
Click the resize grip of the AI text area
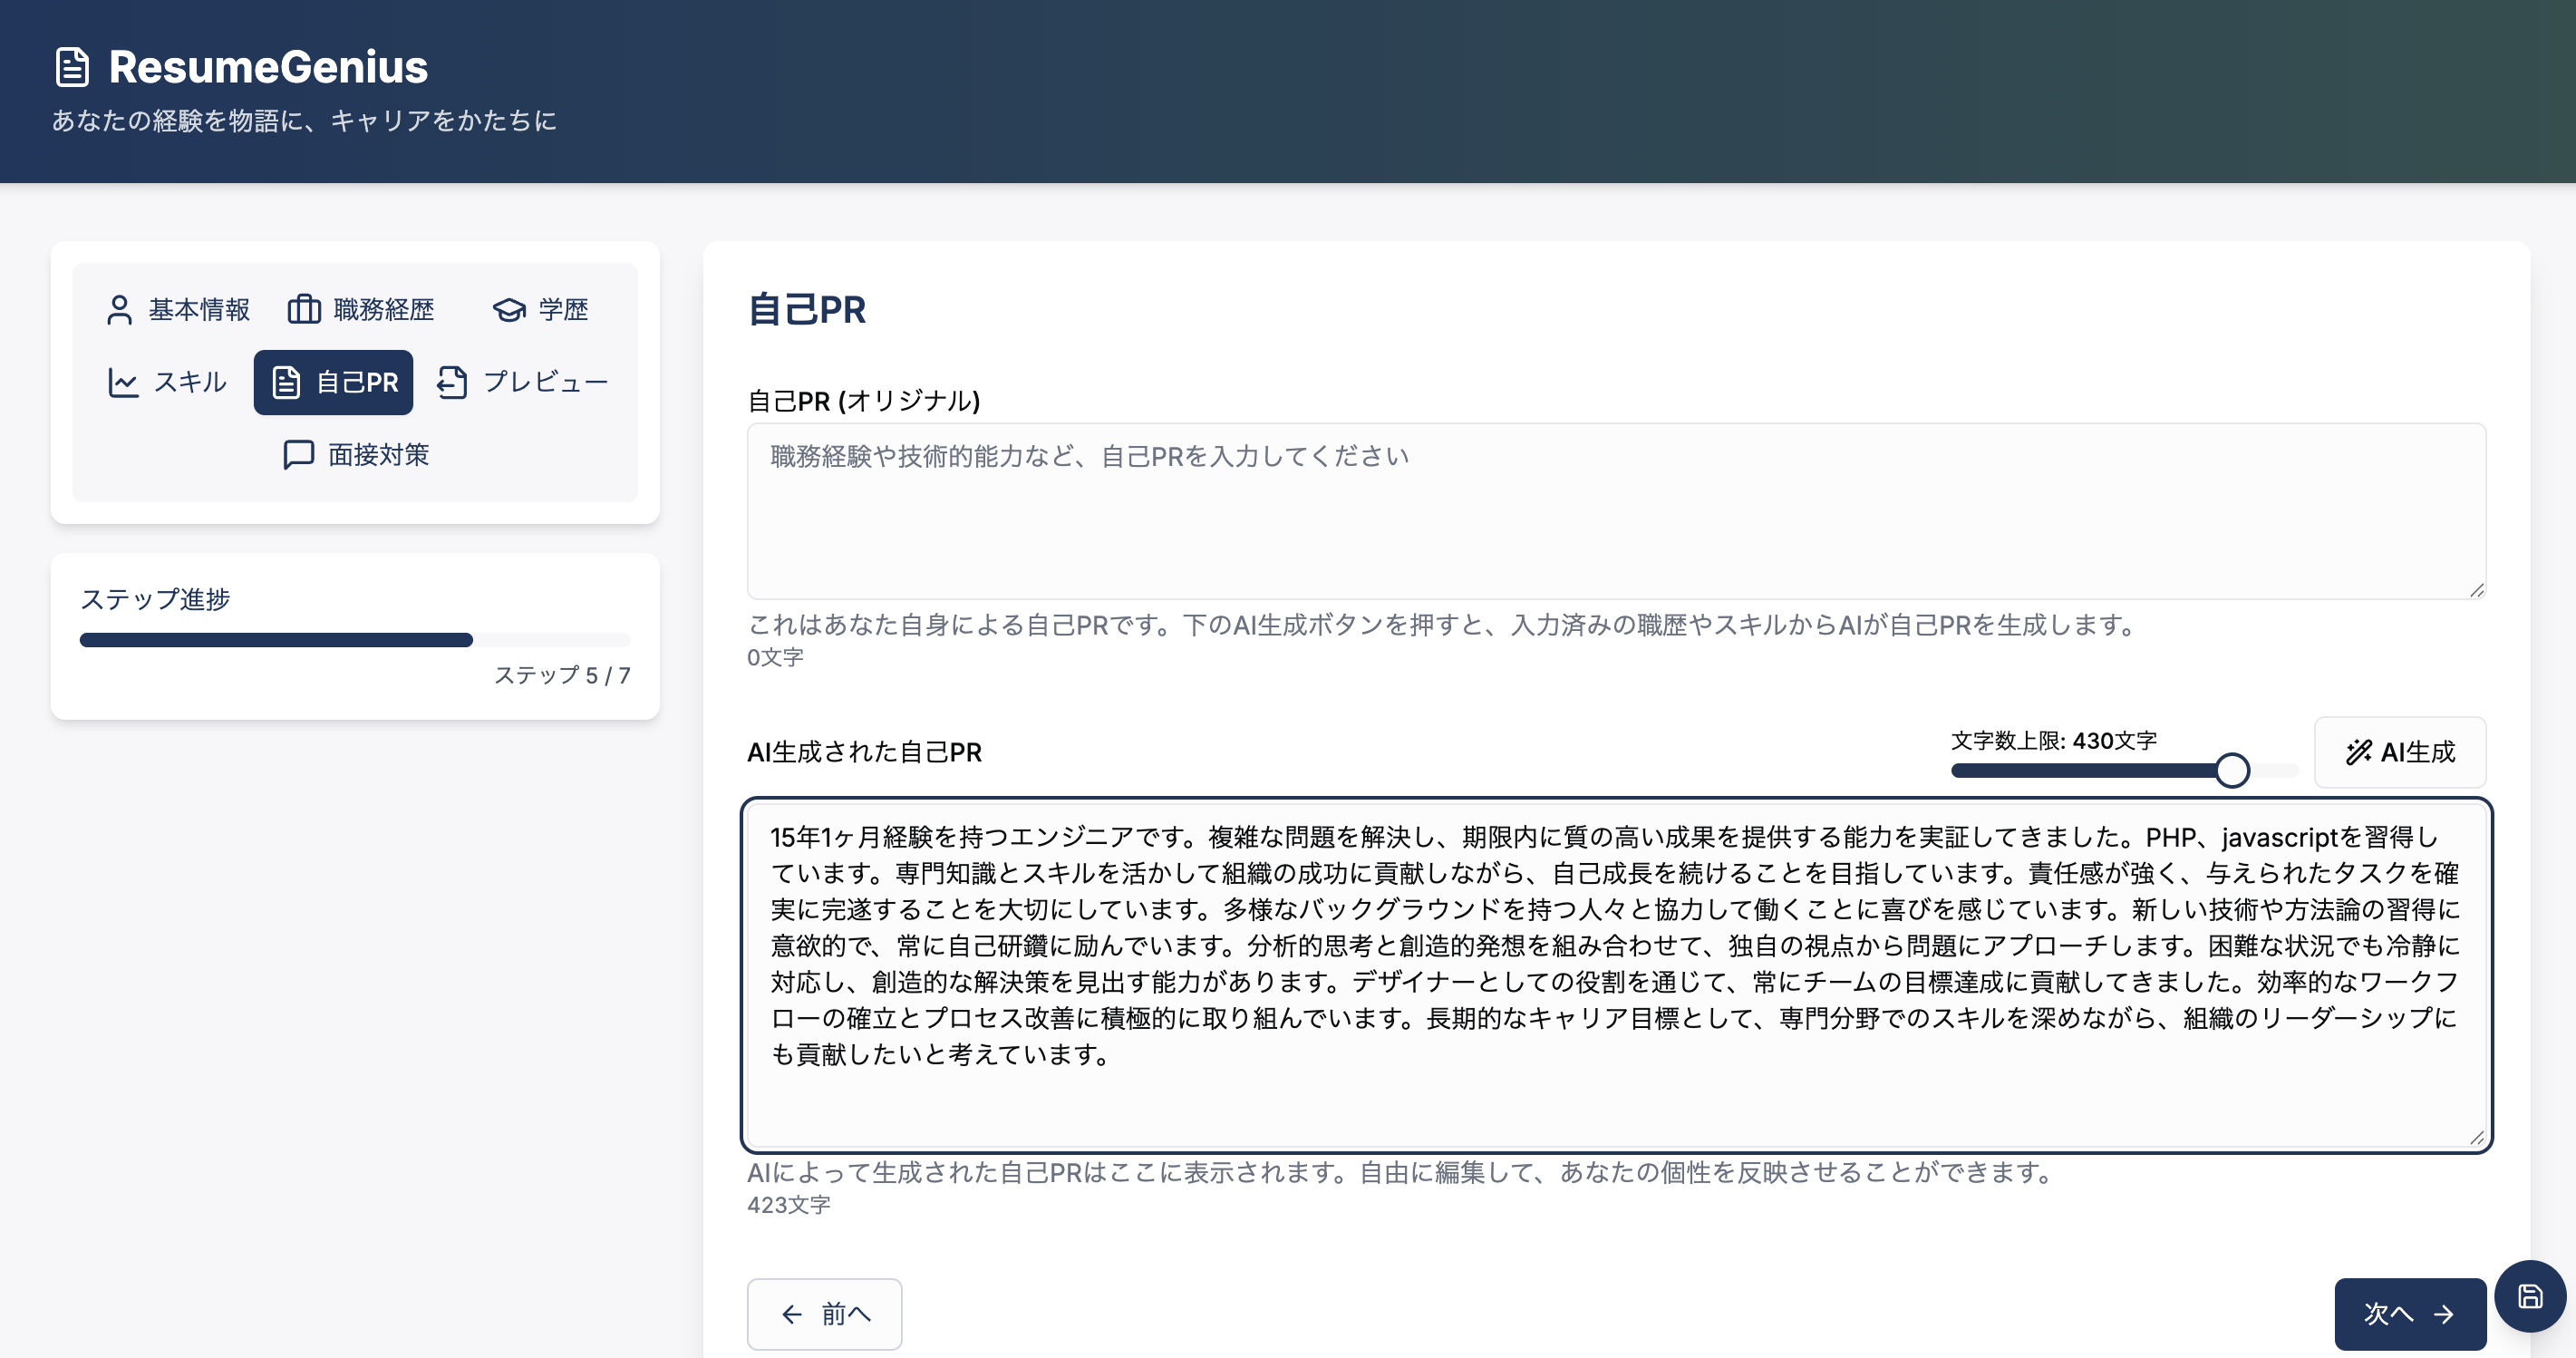pos(2476,1137)
